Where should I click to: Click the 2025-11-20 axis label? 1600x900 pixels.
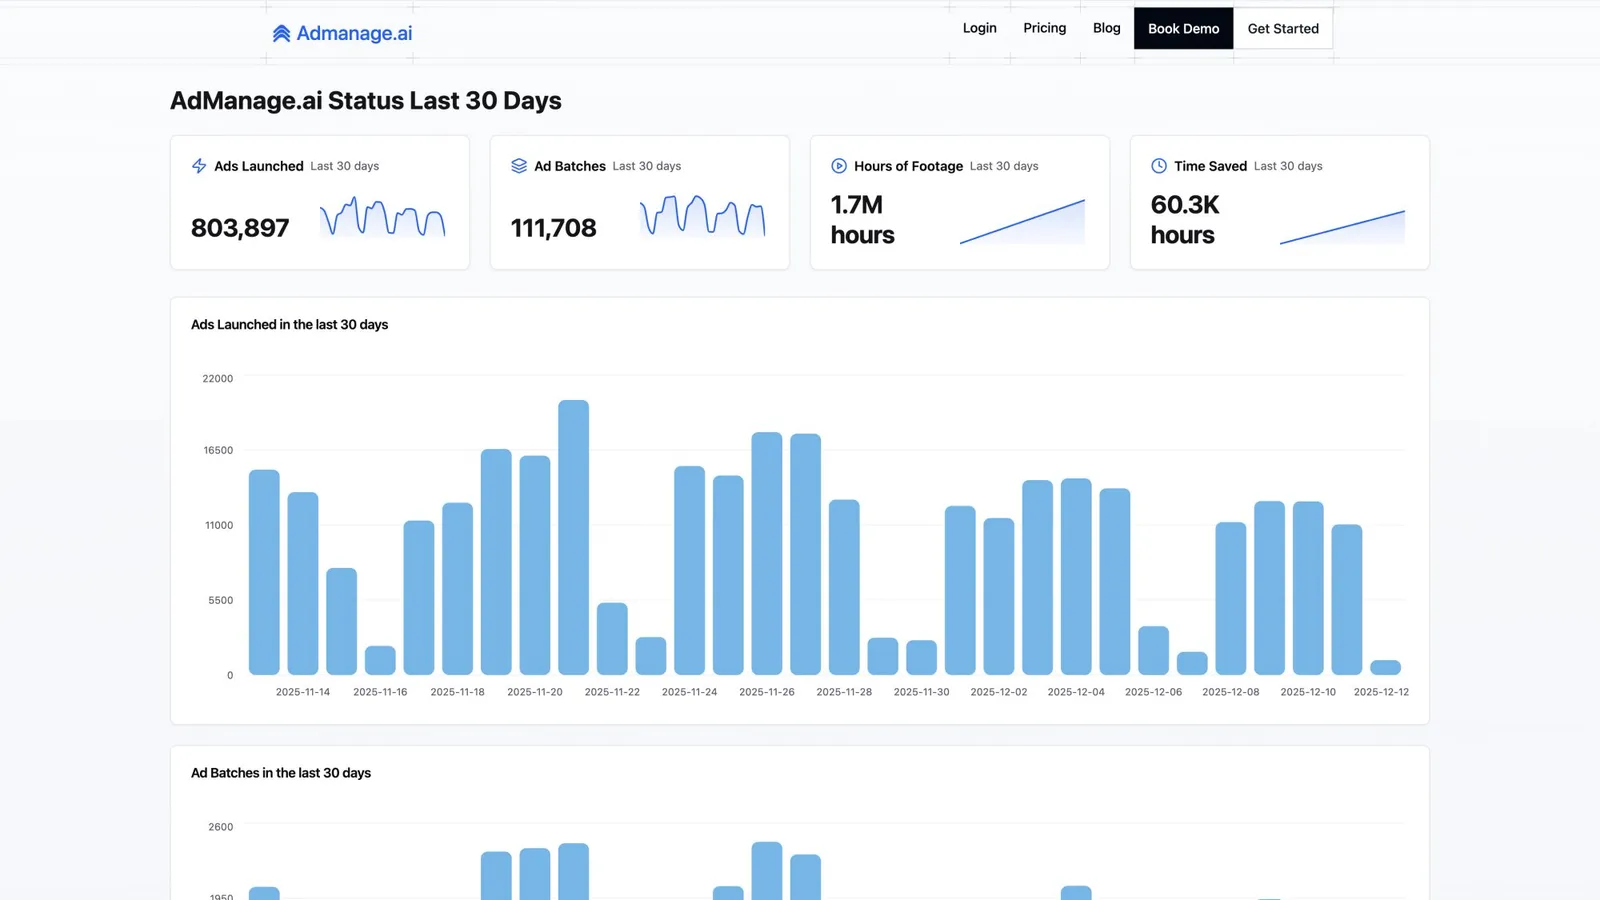(x=535, y=692)
